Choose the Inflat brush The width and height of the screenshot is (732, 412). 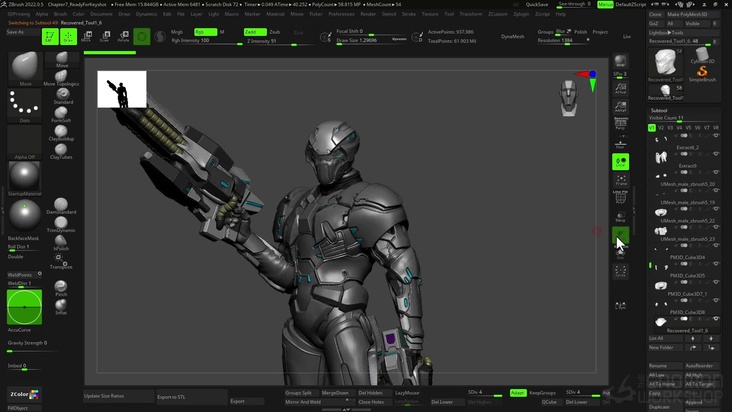61,307
